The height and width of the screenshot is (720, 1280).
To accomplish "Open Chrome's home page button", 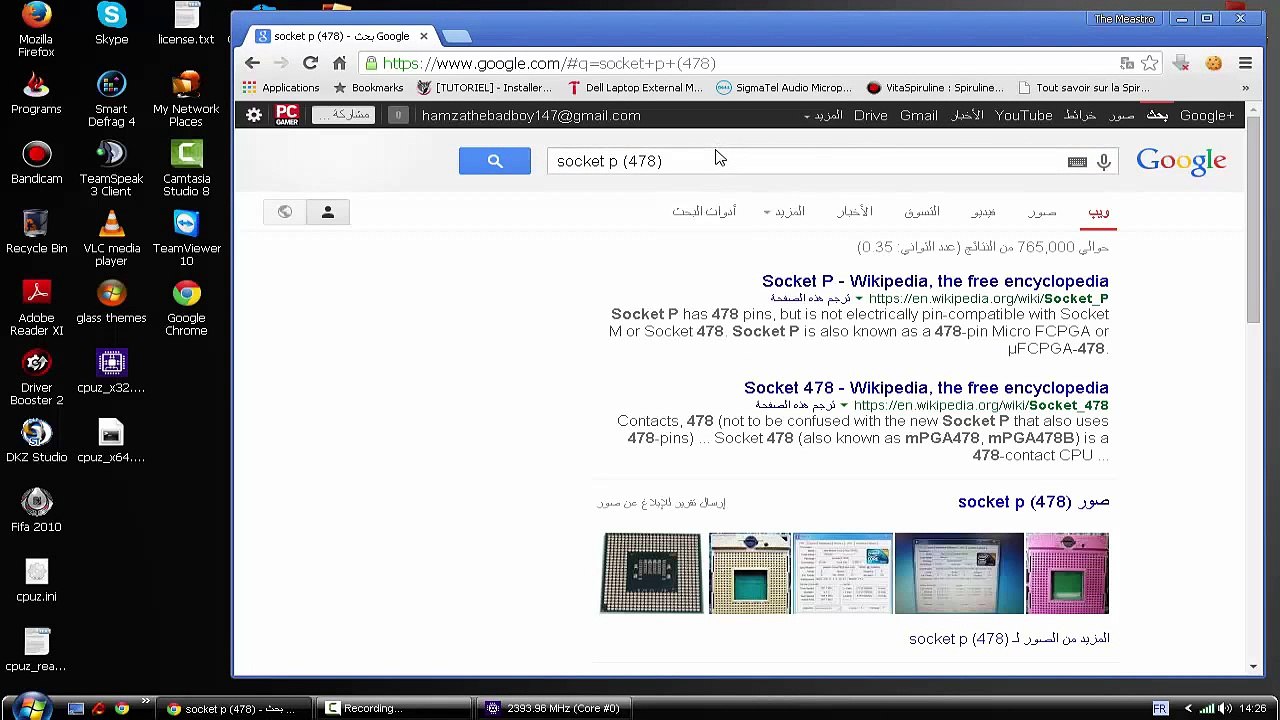I will tap(339, 63).
